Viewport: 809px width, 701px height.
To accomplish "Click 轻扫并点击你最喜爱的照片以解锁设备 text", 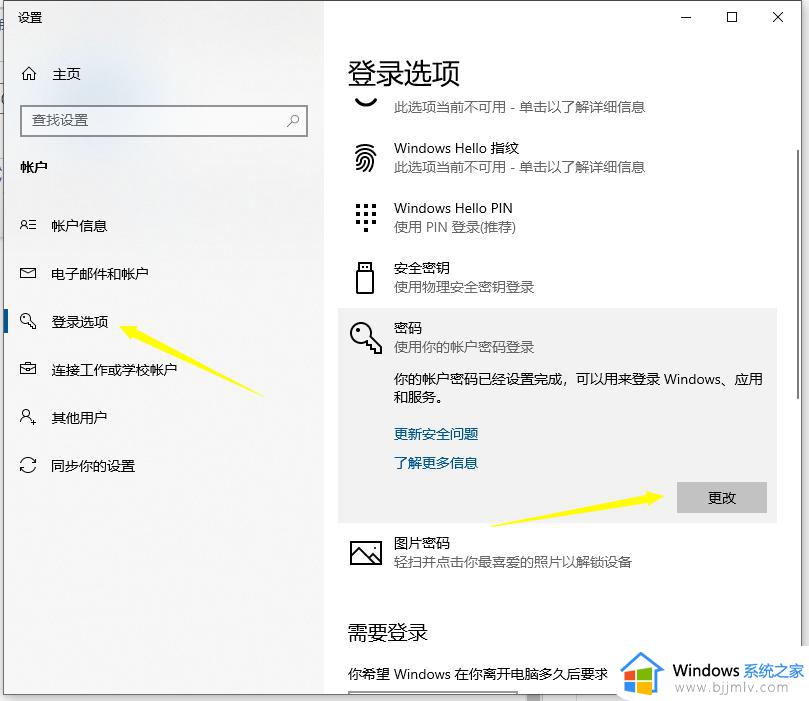I will coord(512,562).
